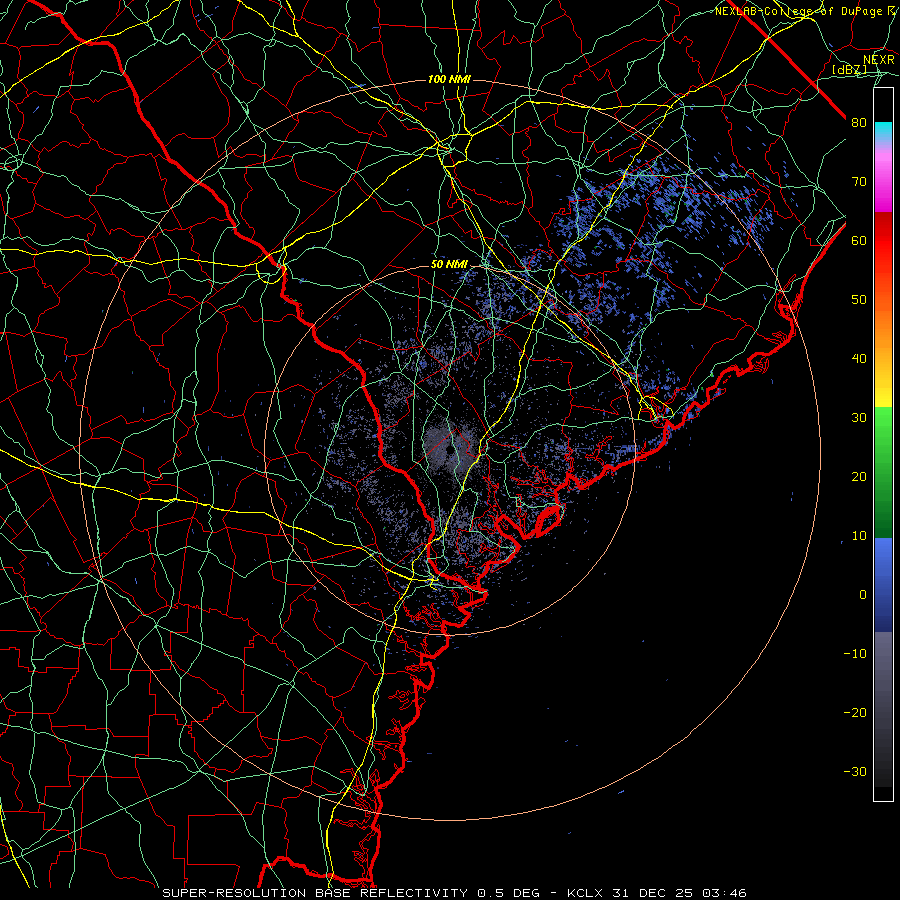Image resolution: width=900 pixels, height=900 pixels.
Task: Click the 50 NMI range ring label
Action: [449, 264]
